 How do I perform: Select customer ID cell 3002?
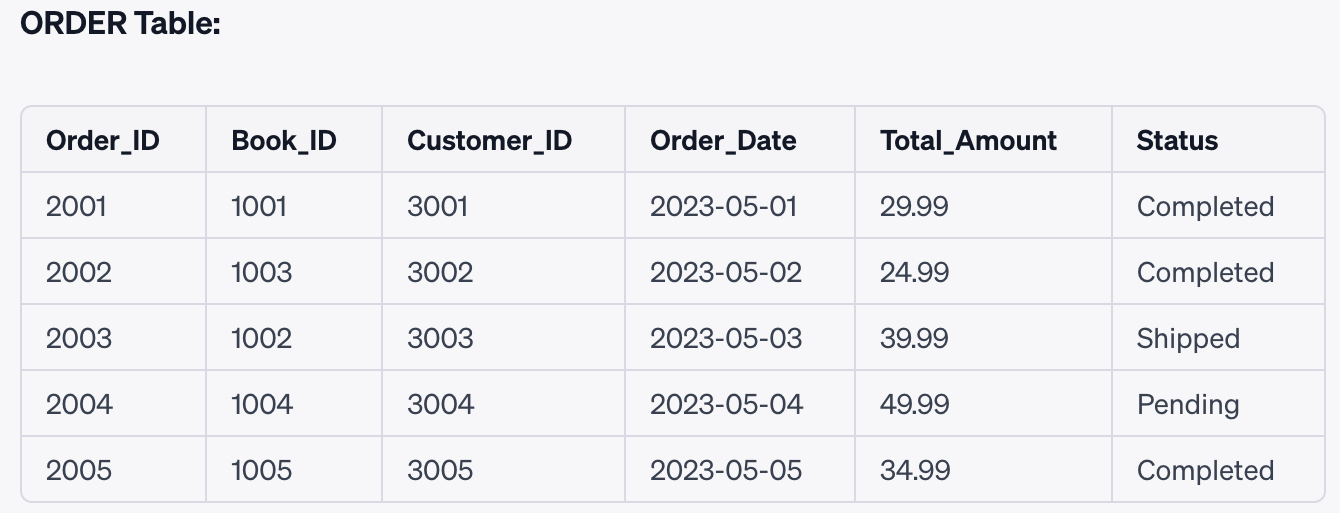pyautogui.click(x=440, y=272)
